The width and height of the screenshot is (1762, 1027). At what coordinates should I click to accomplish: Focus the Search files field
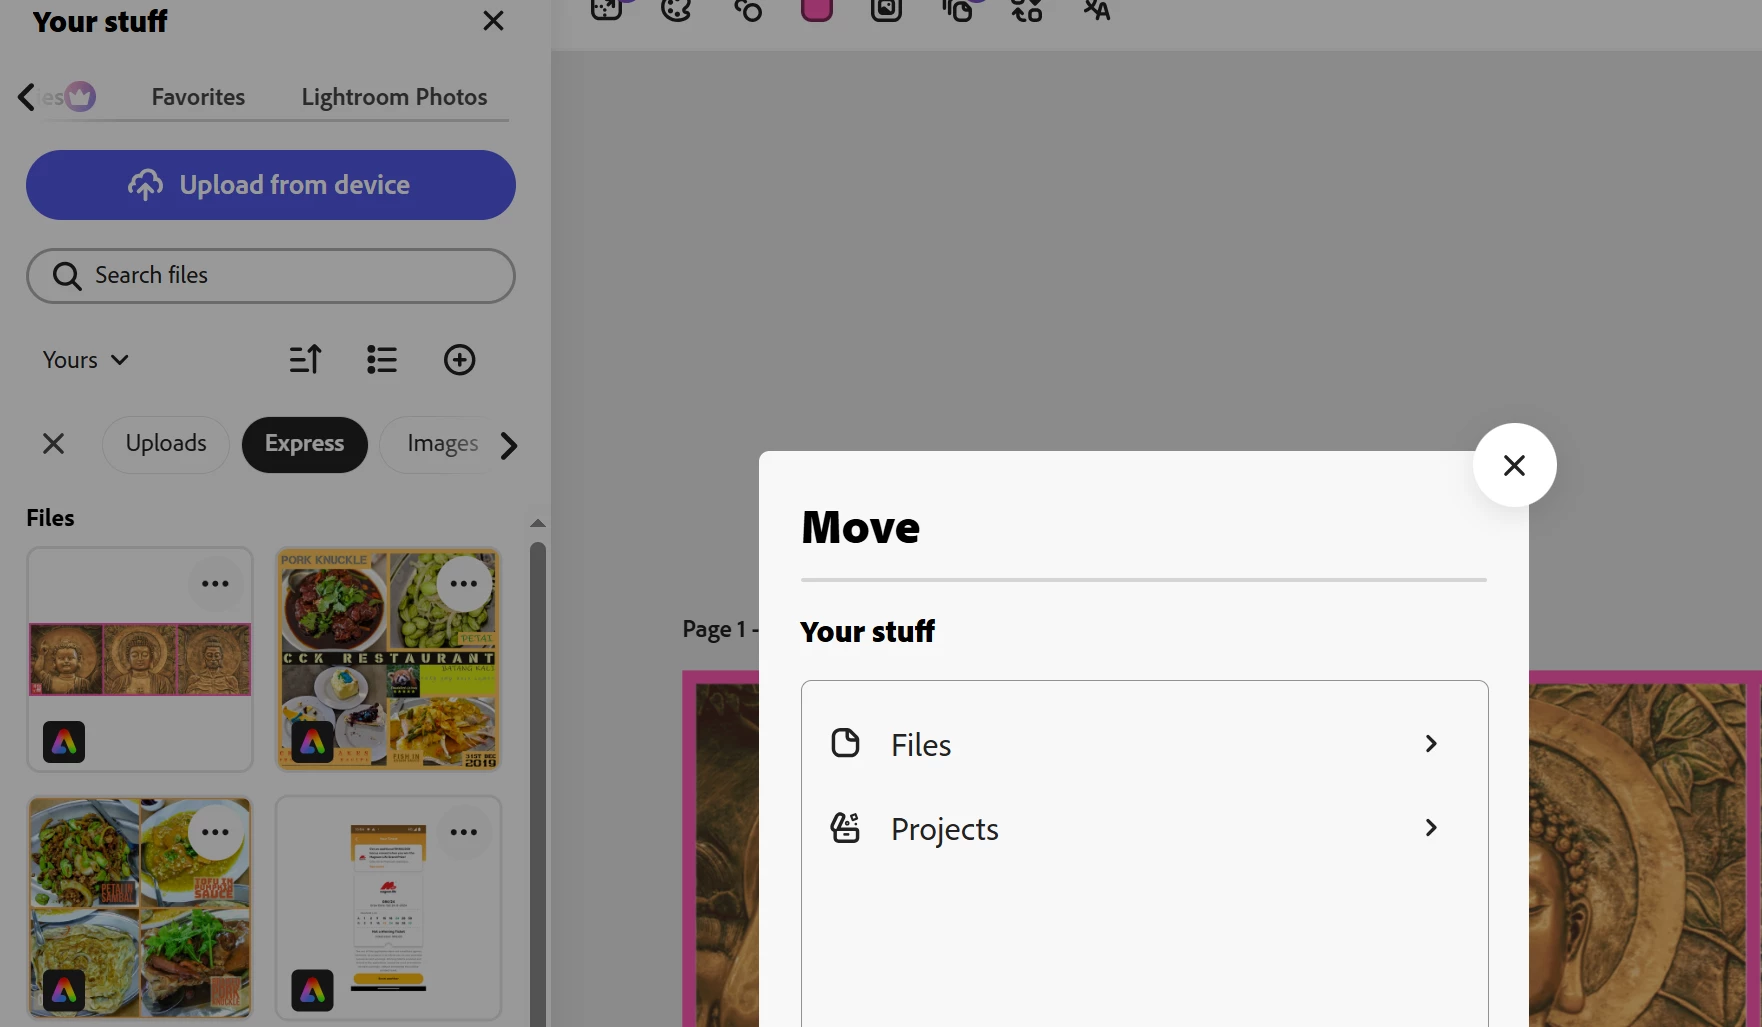click(x=271, y=276)
